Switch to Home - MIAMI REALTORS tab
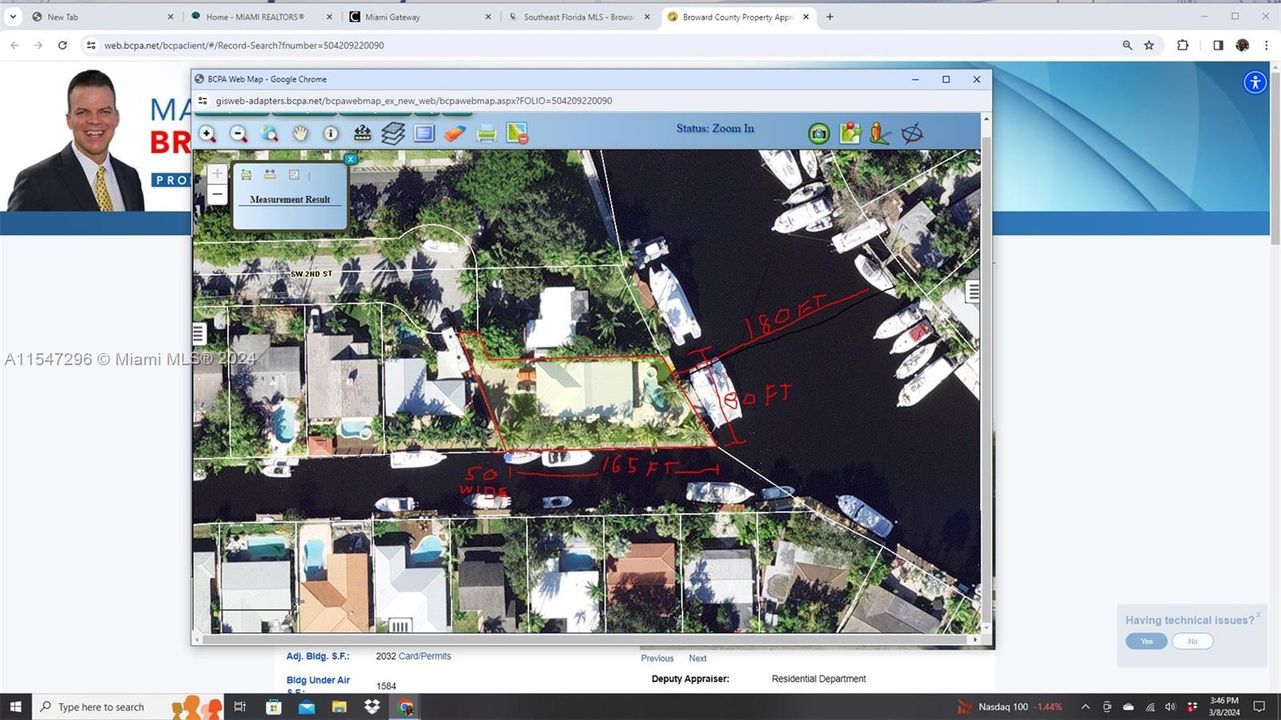The height and width of the screenshot is (720, 1281). point(262,17)
